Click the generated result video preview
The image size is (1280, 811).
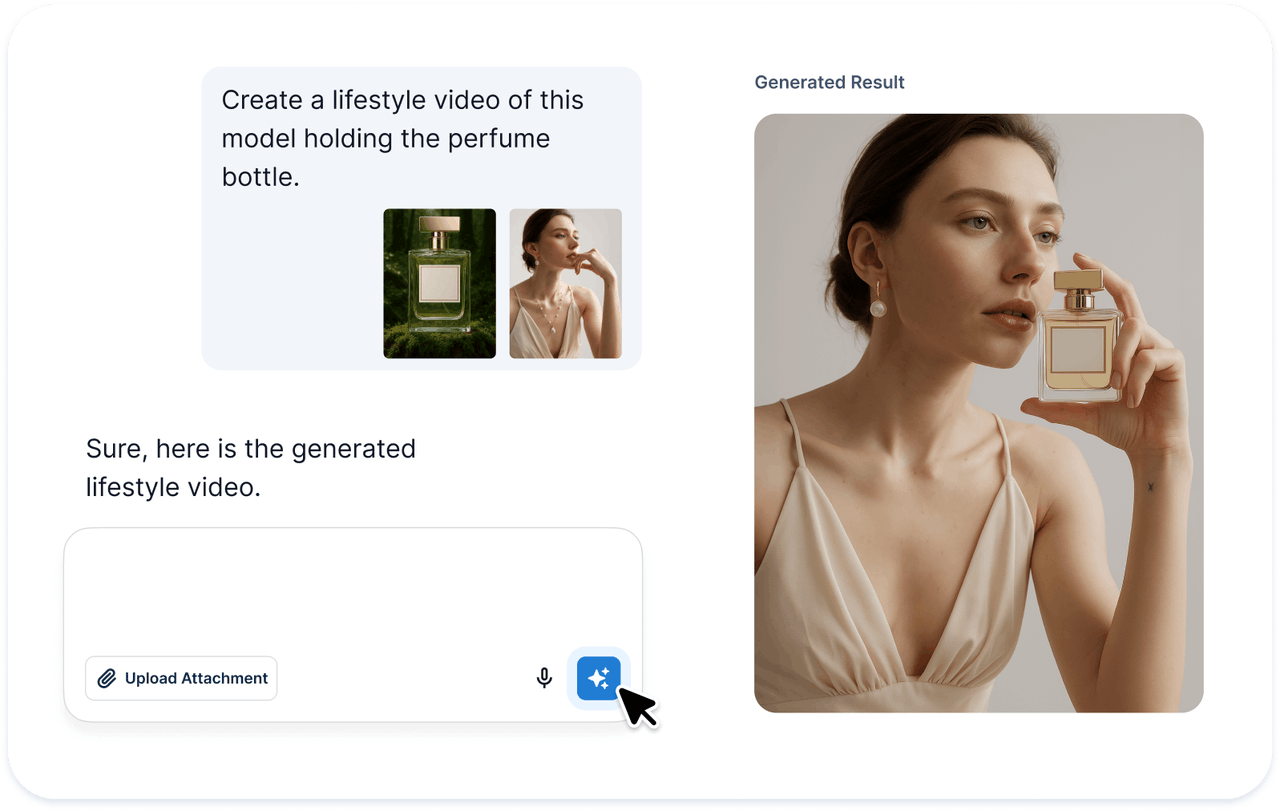coord(978,412)
